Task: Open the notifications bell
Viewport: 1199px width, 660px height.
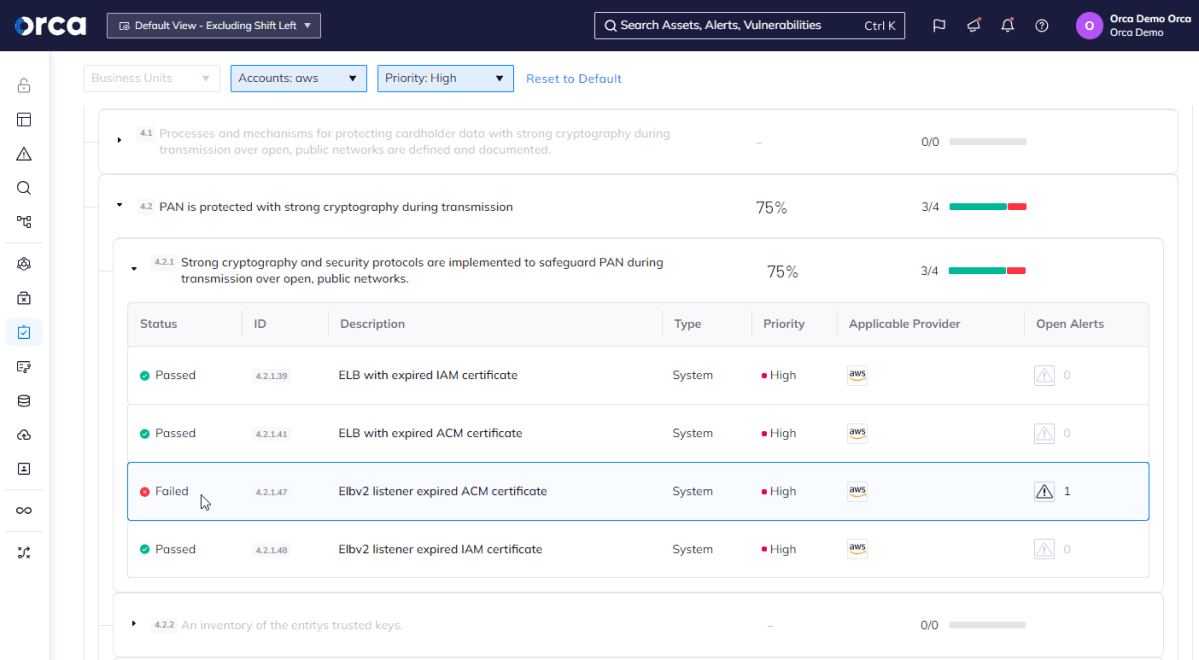Action: click(x=1008, y=25)
